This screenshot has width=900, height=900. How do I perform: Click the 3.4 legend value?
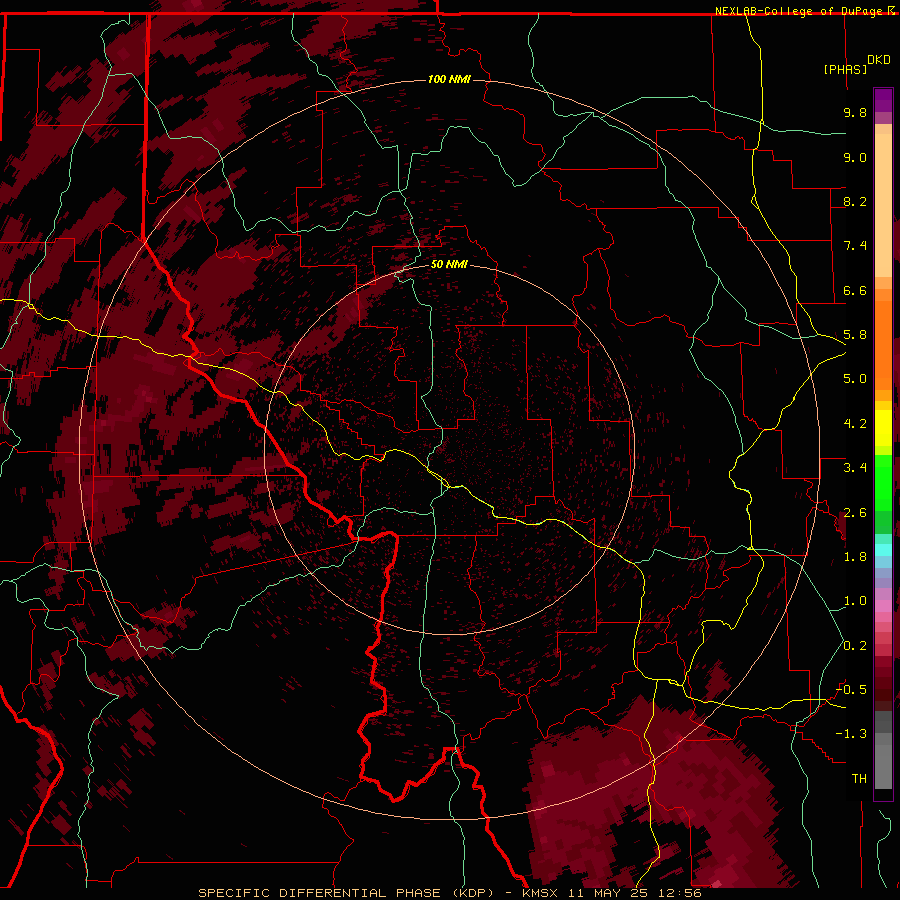pos(855,468)
